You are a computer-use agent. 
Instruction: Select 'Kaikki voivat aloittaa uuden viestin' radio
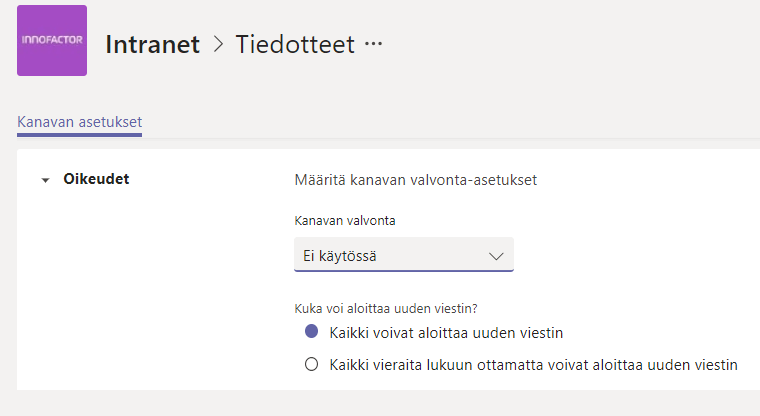[311, 331]
